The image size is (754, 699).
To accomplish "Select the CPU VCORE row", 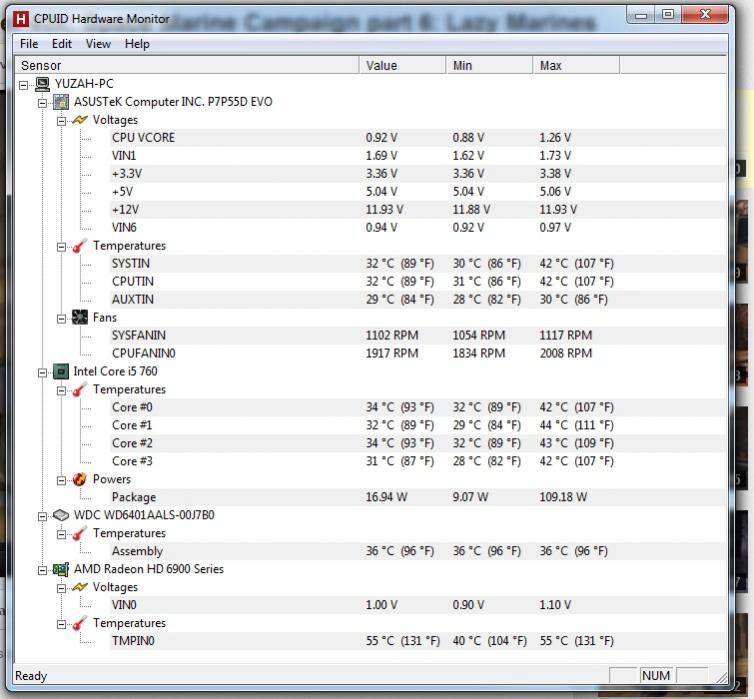I will point(143,138).
